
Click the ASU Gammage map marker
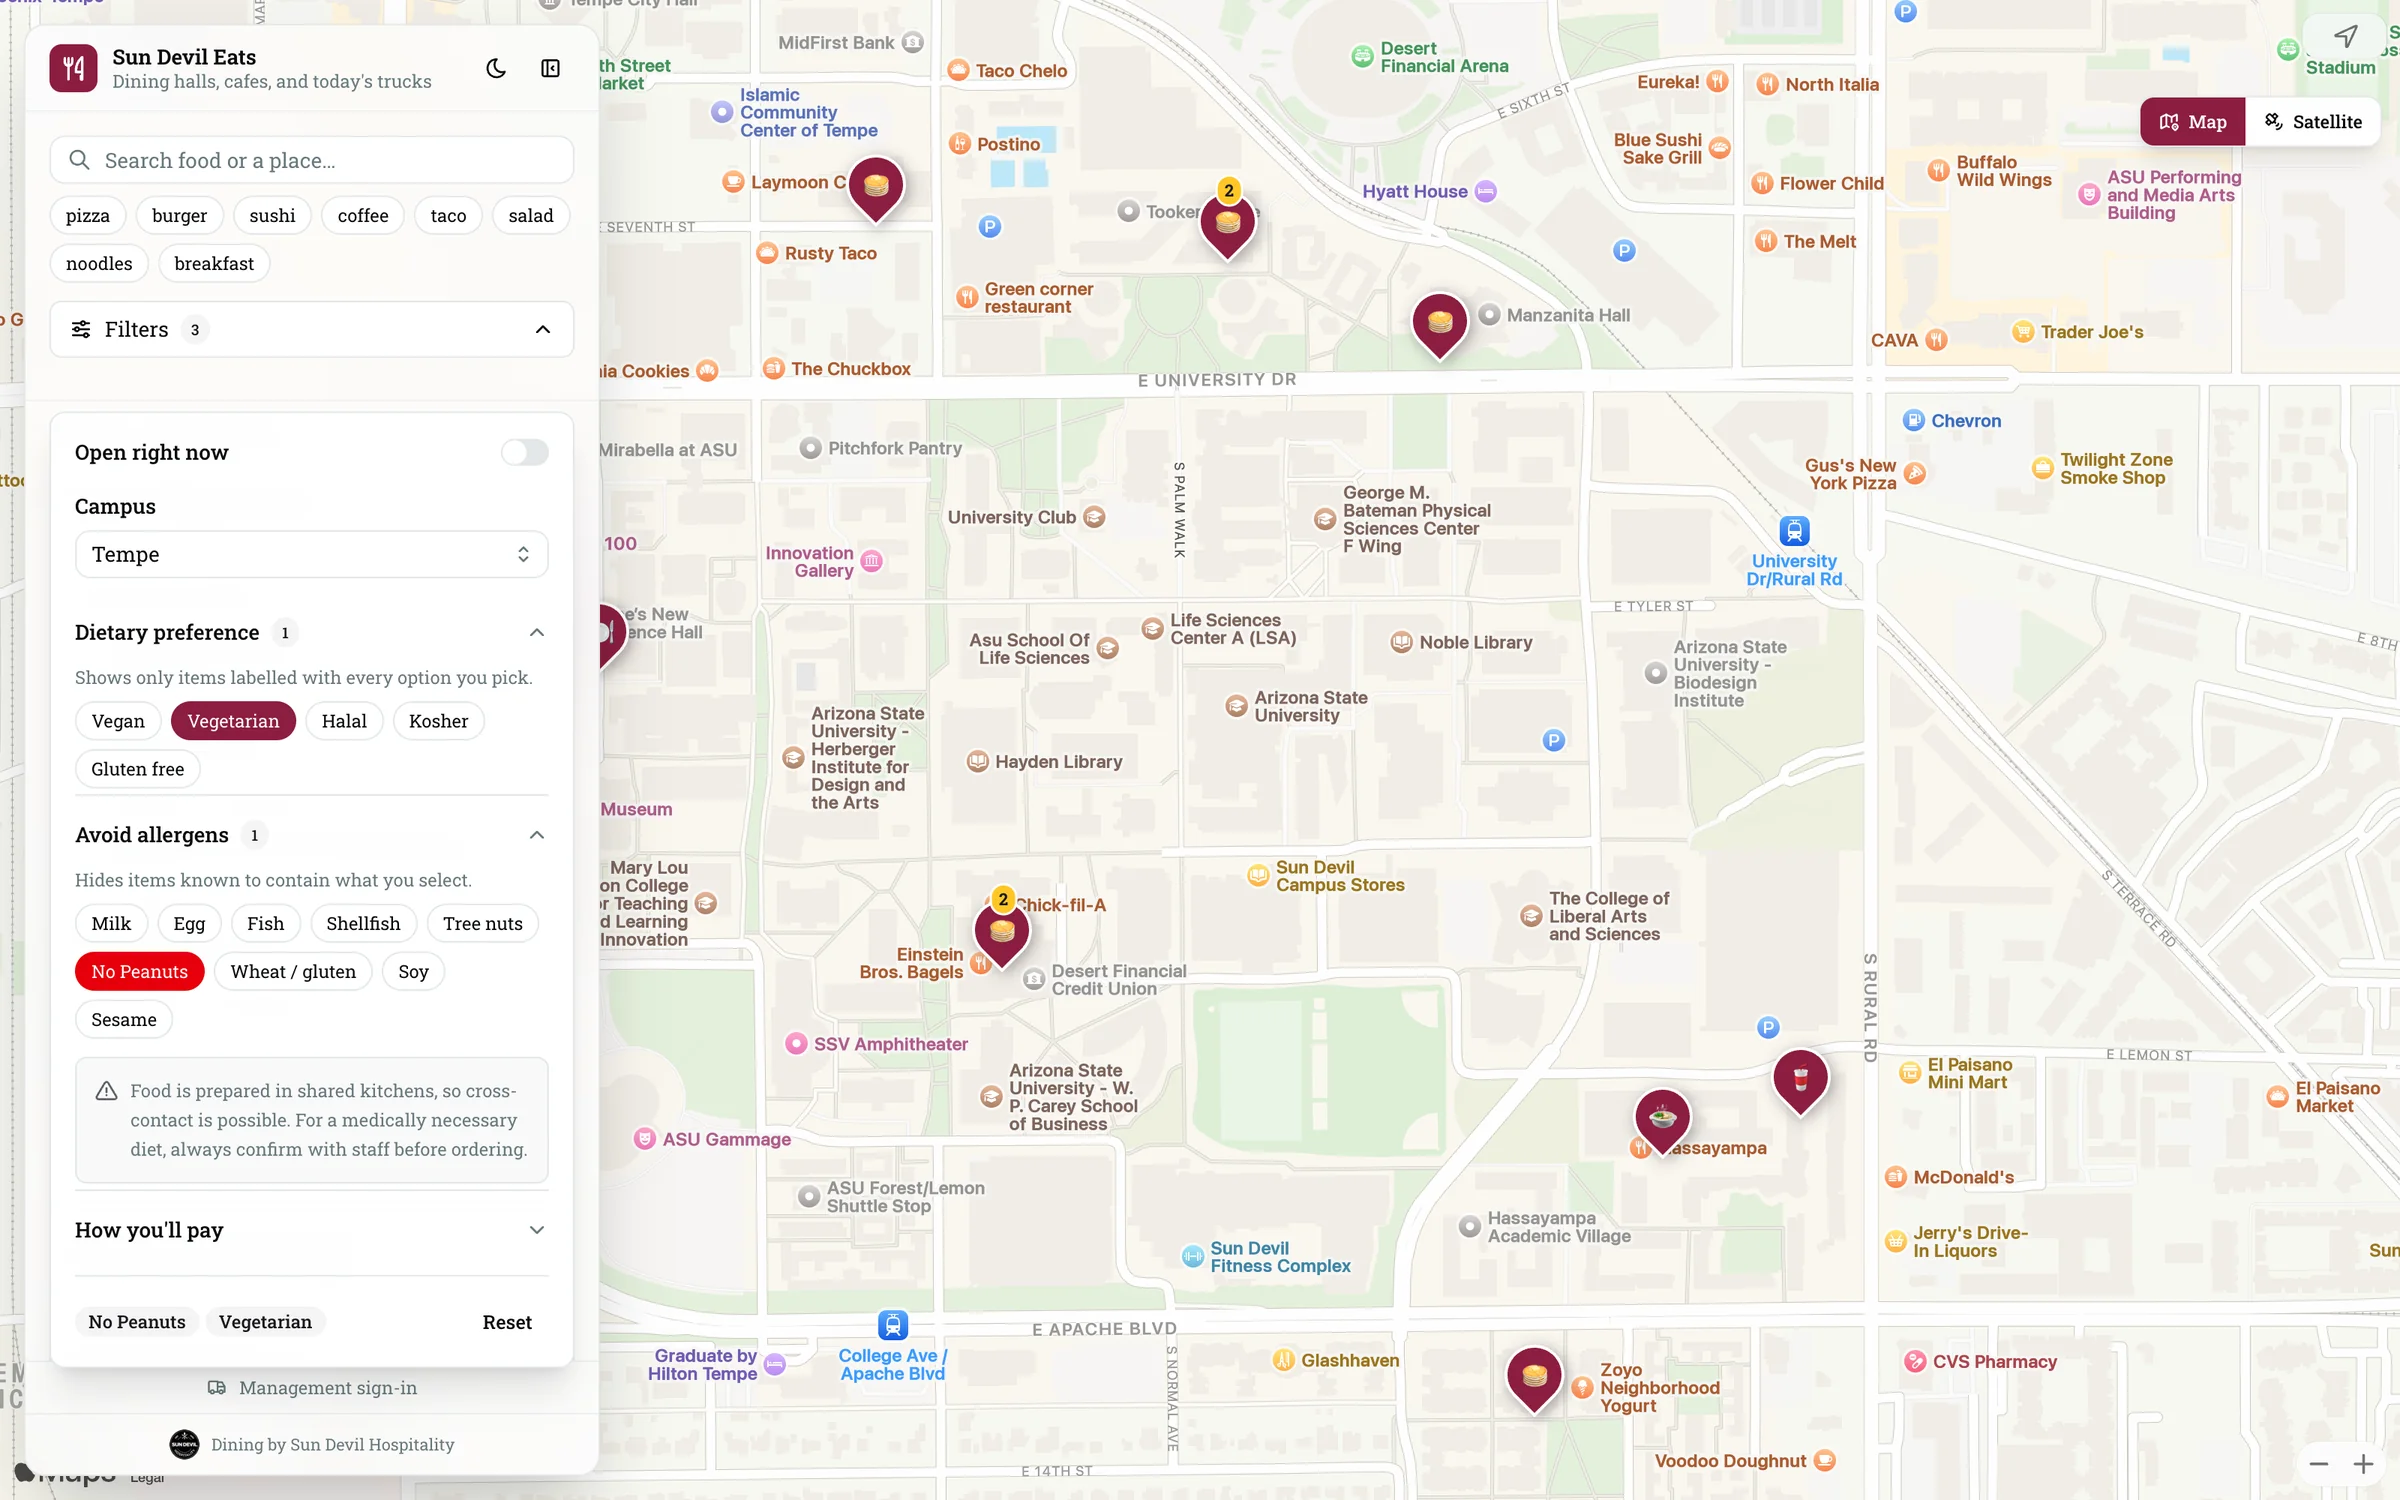pyautogui.click(x=644, y=1139)
